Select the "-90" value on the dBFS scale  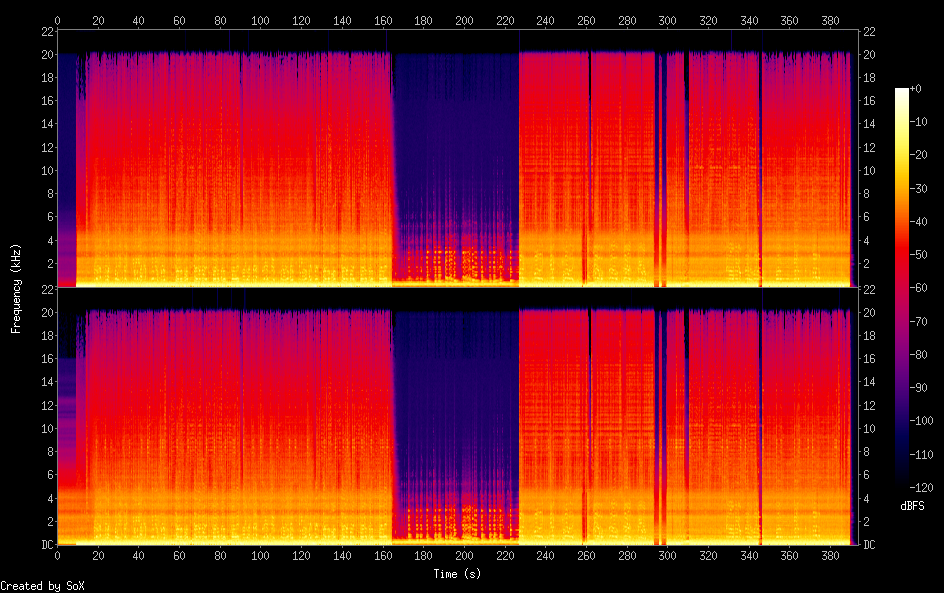point(918,388)
